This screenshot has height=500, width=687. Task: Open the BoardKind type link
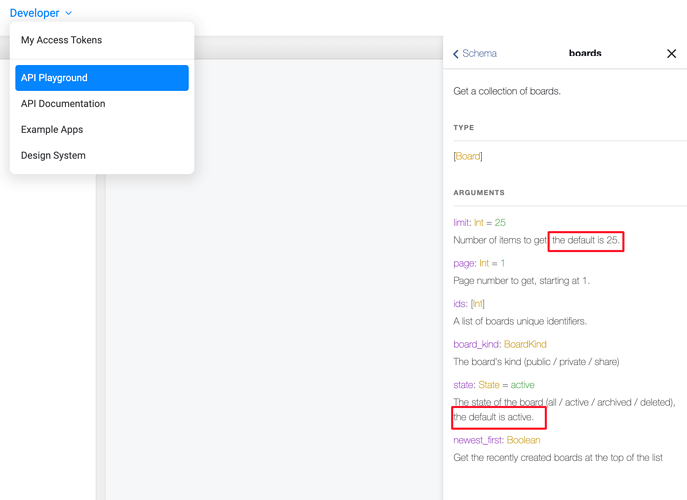click(x=525, y=344)
